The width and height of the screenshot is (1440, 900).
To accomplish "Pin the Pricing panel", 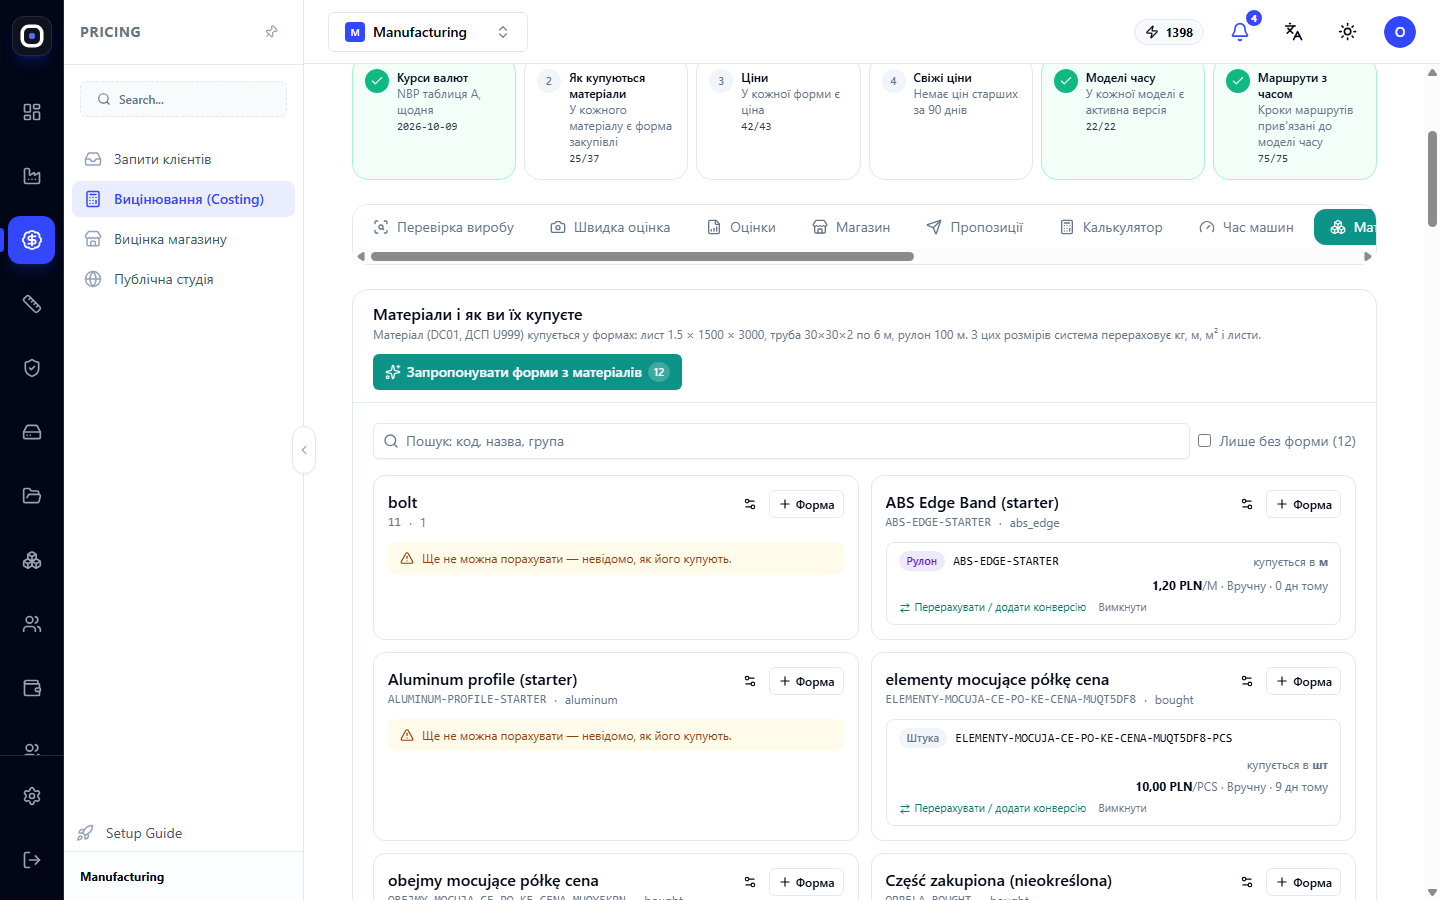I will click(271, 32).
